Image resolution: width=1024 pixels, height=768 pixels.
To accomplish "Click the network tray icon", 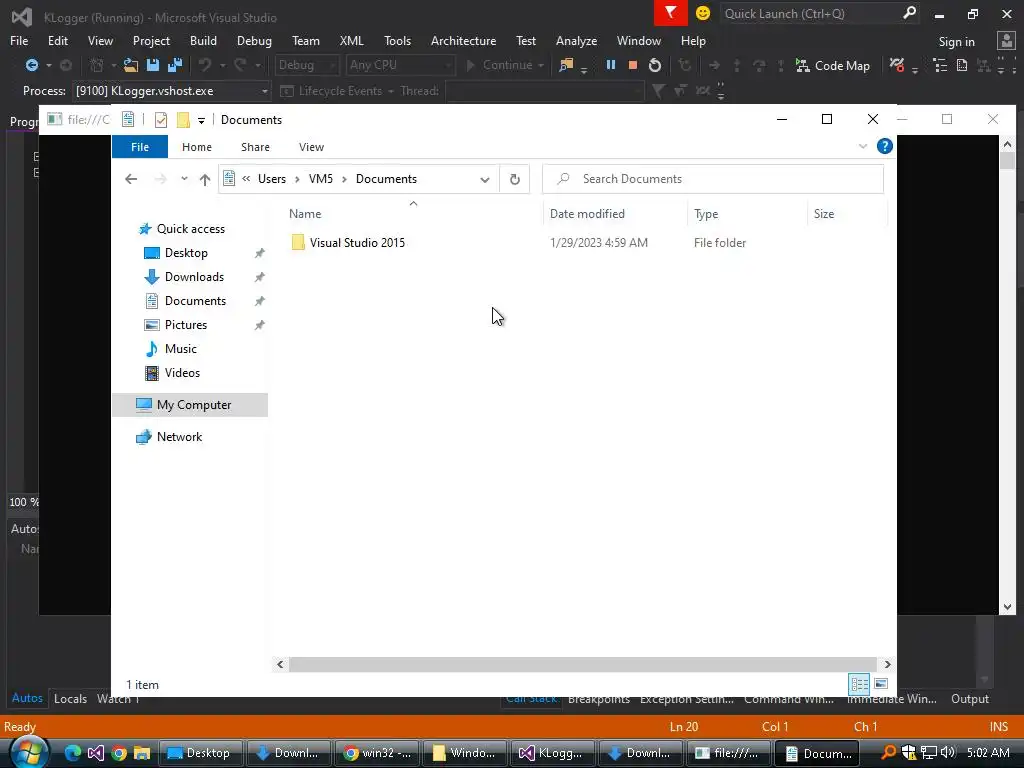I will click(x=929, y=752).
